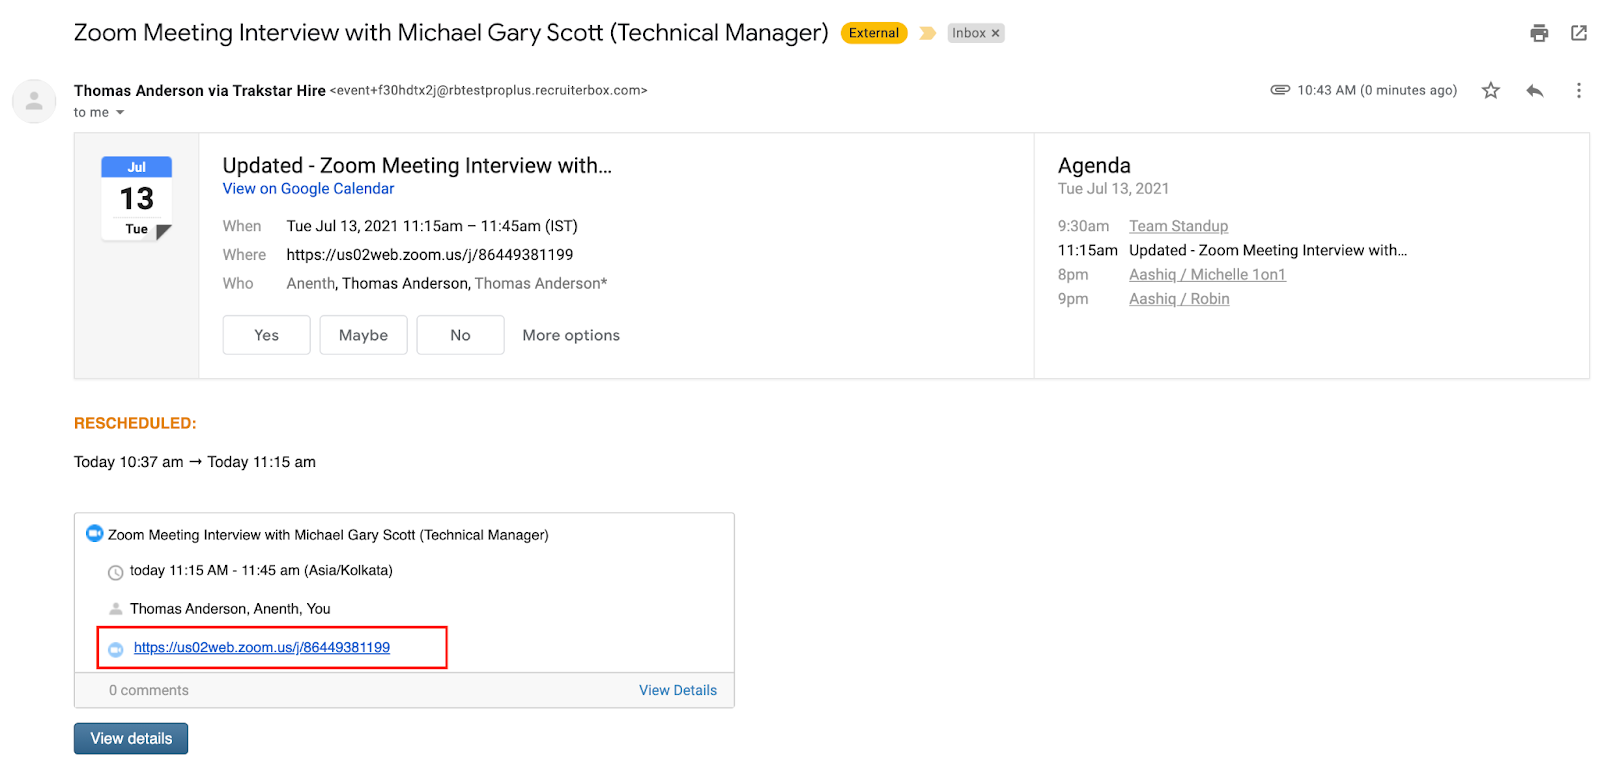
Task: Click the Agenda heading
Action: point(1094,166)
